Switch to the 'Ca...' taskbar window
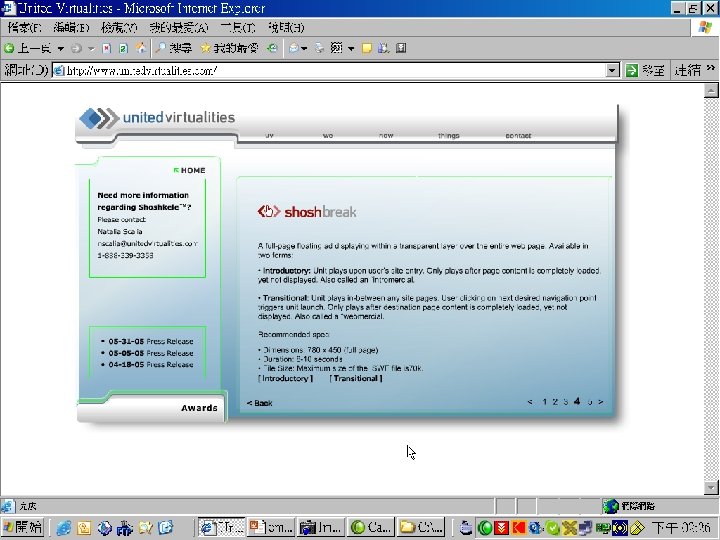This screenshot has height=540, width=720. coord(371,527)
